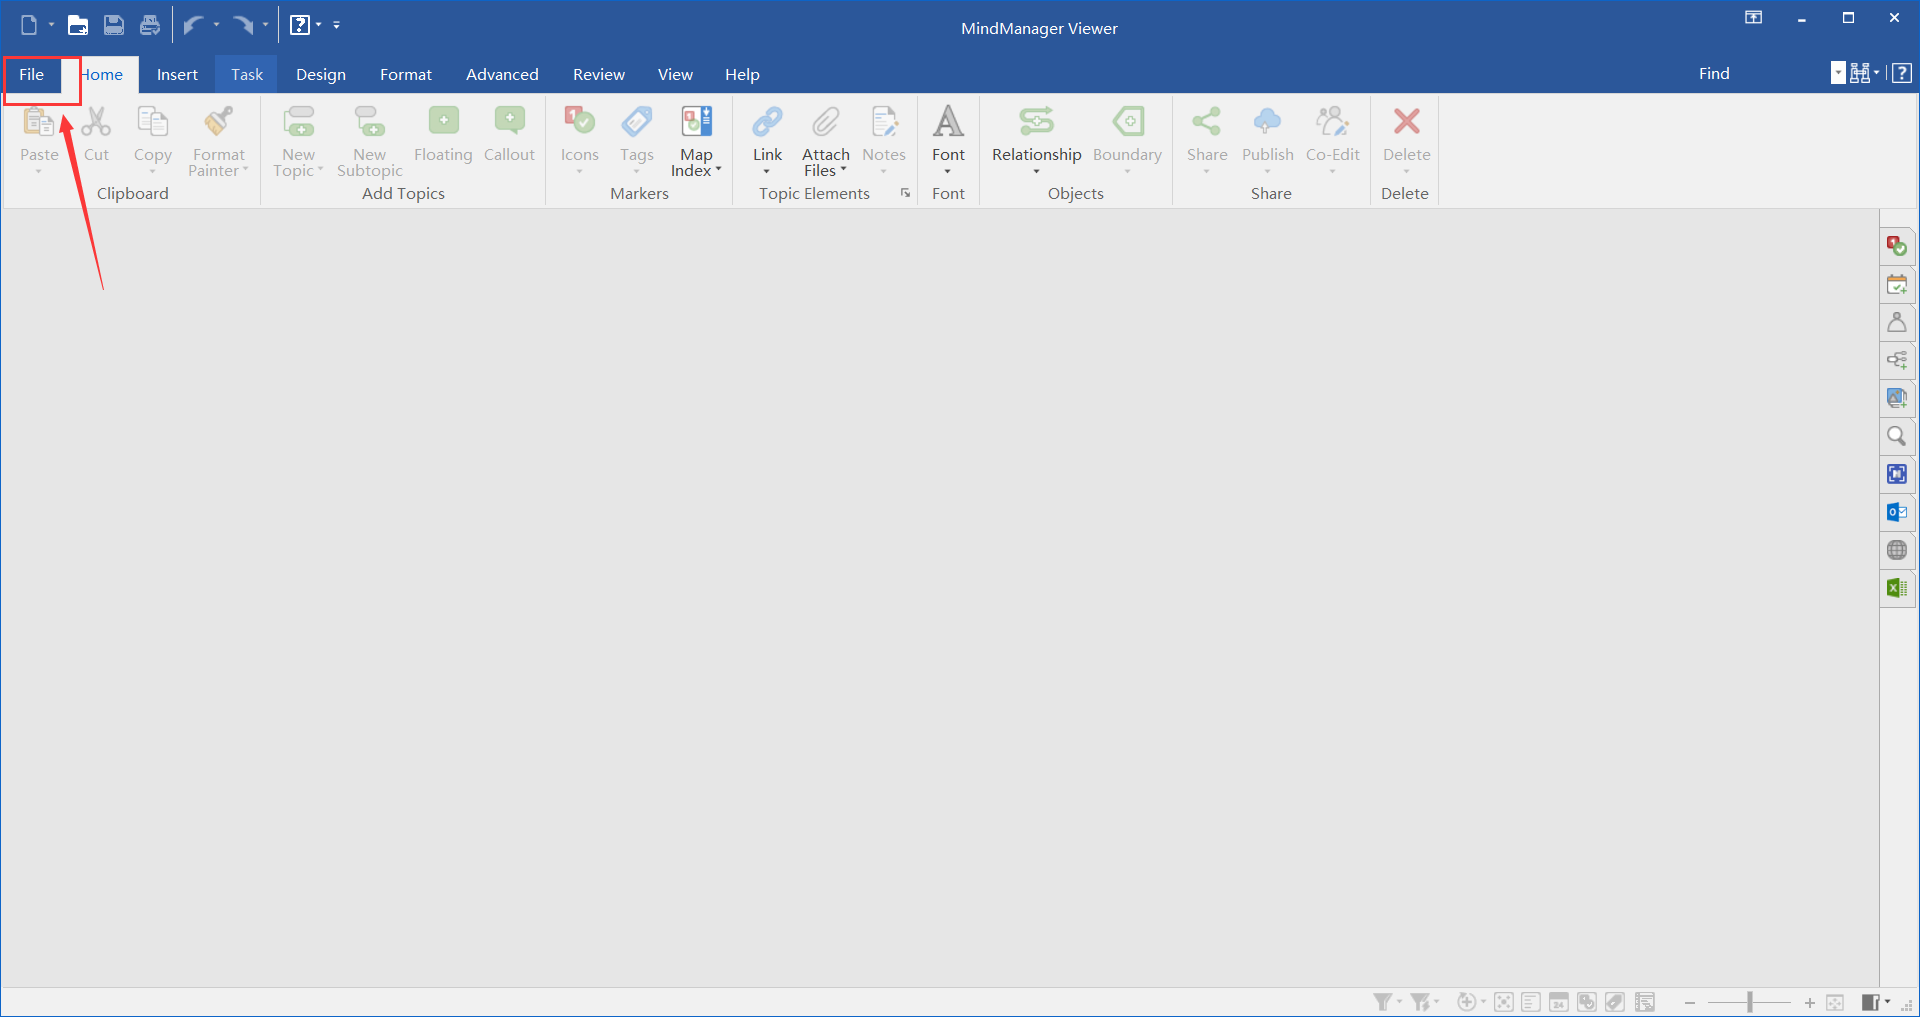Expand the New document dropdown arrow
The width and height of the screenshot is (1920, 1017).
pyautogui.click(x=51, y=25)
